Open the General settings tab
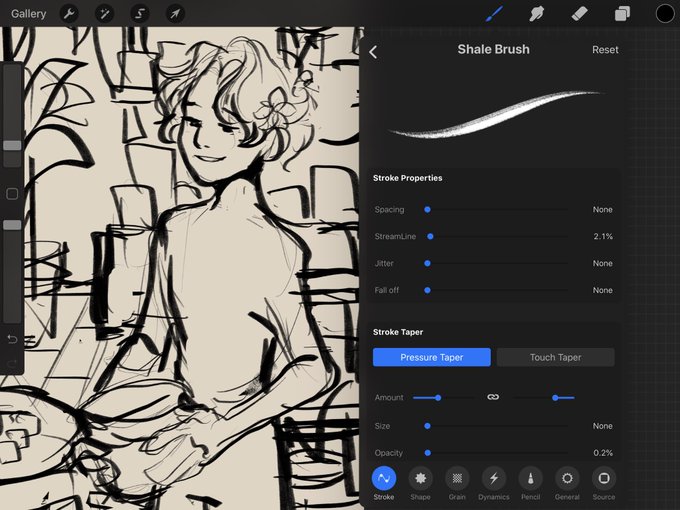The height and width of the screenshot is (510, 680). click(x=567, y=484)
